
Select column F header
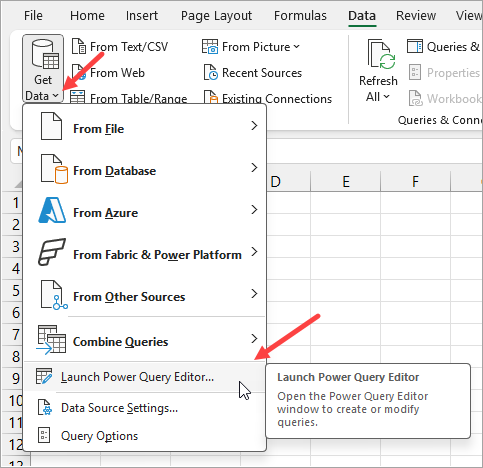[x=415, y=182]
